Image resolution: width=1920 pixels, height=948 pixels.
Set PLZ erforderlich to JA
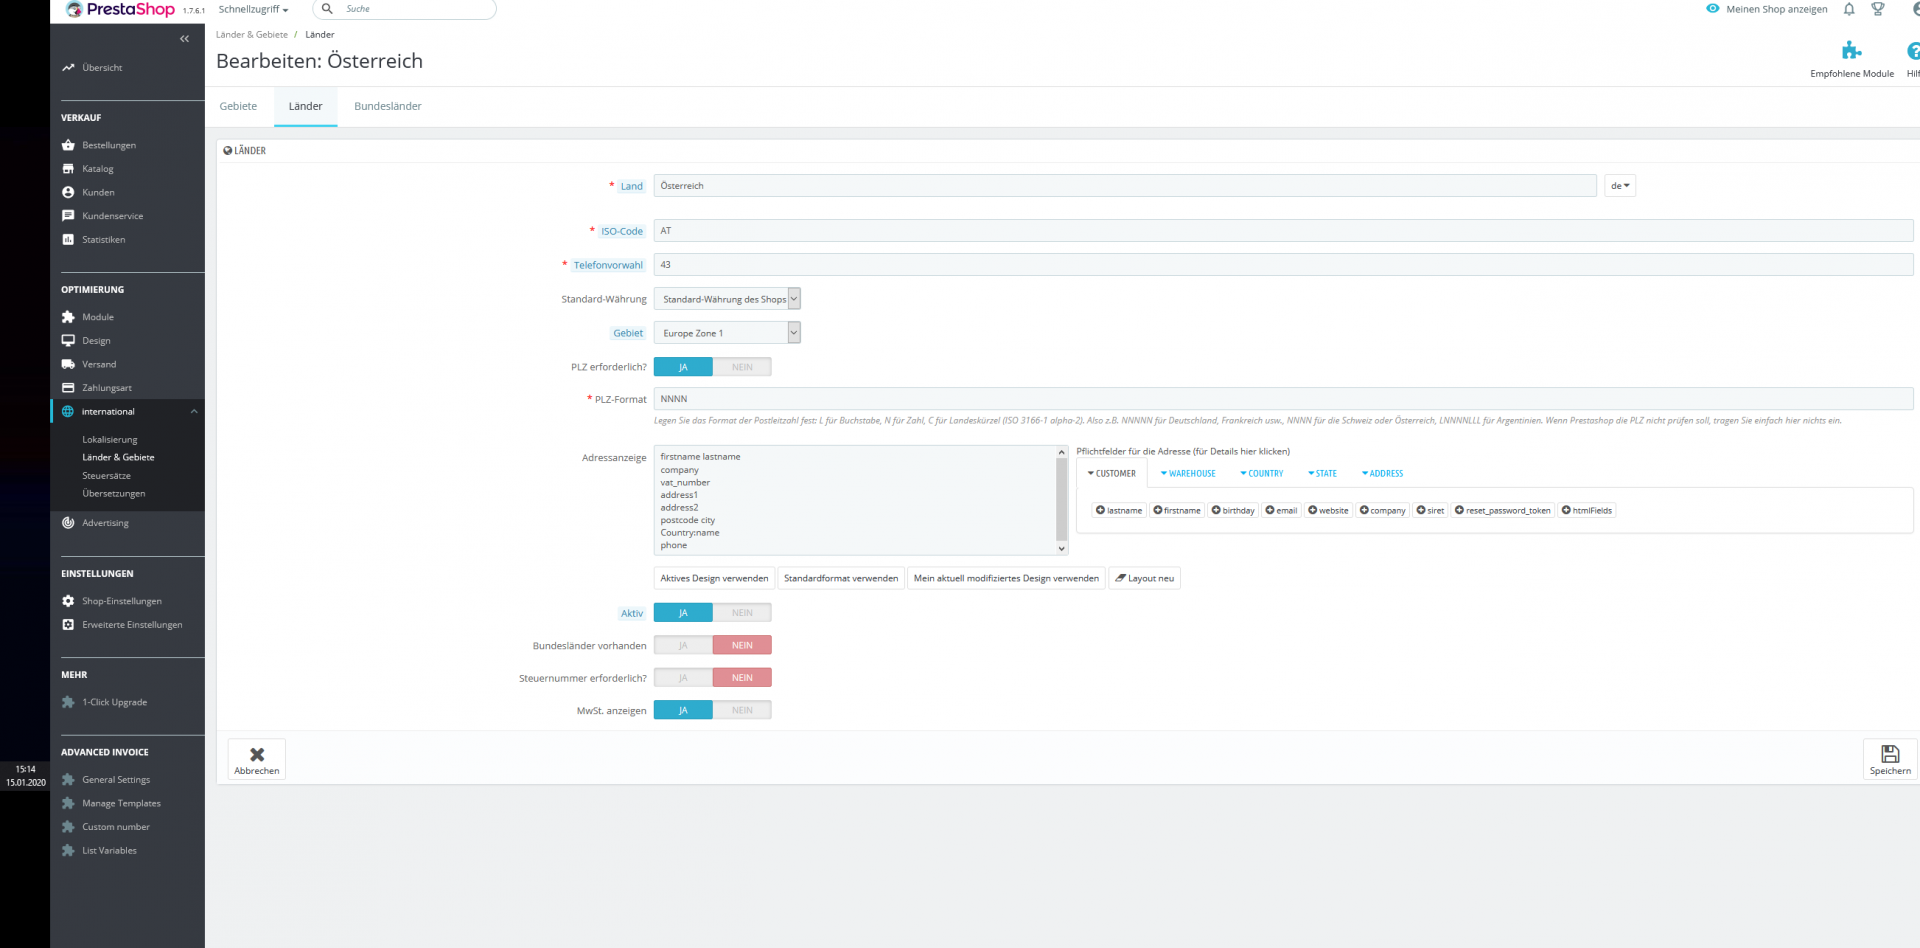click(x=683, y=367)
